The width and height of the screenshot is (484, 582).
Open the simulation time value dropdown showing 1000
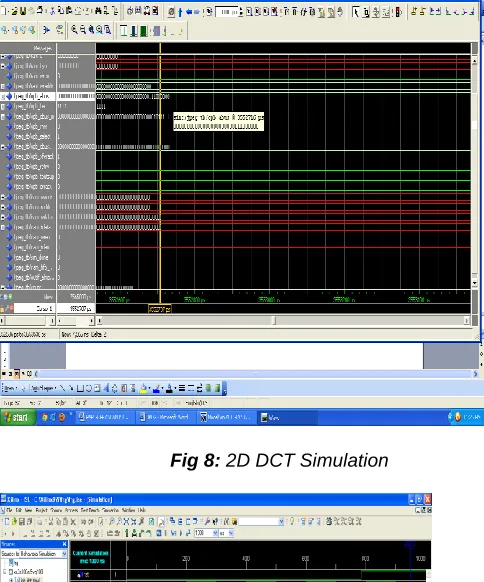[215, 533]
